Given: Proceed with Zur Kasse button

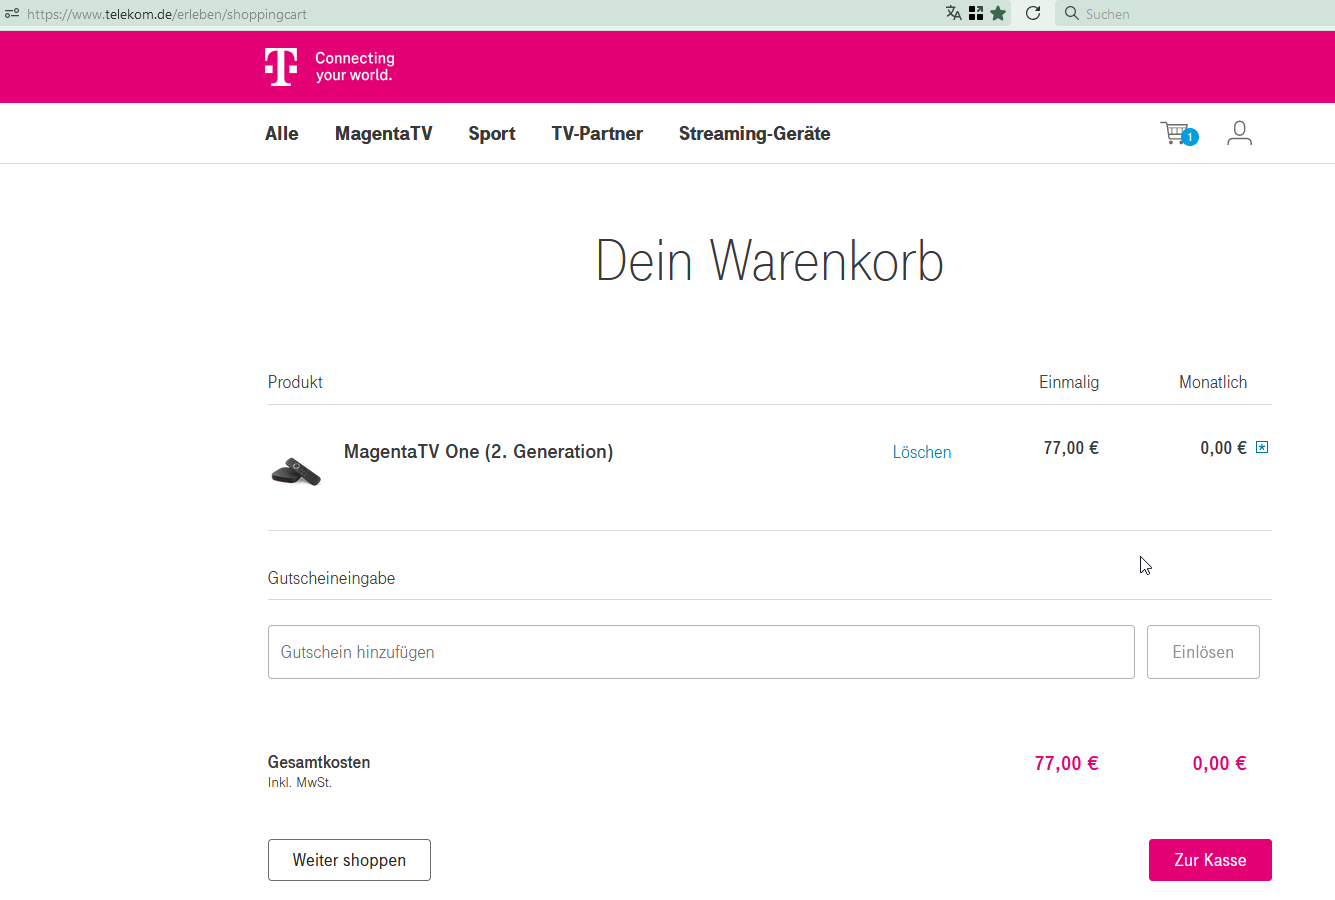Looking at the screenshot, I should click(1210, 860).
